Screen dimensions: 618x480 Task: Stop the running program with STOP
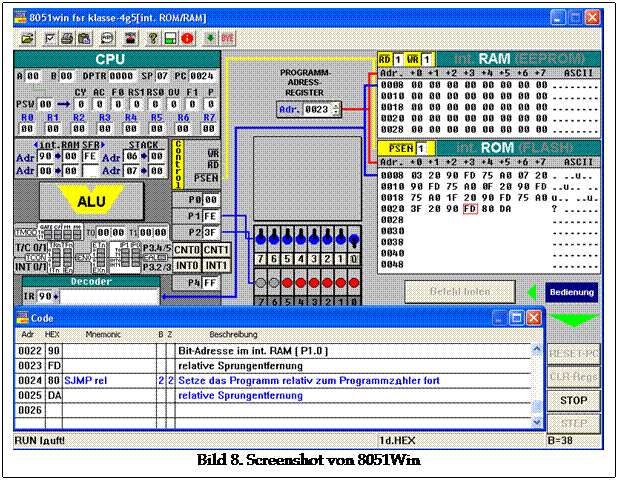click(574, 400)
